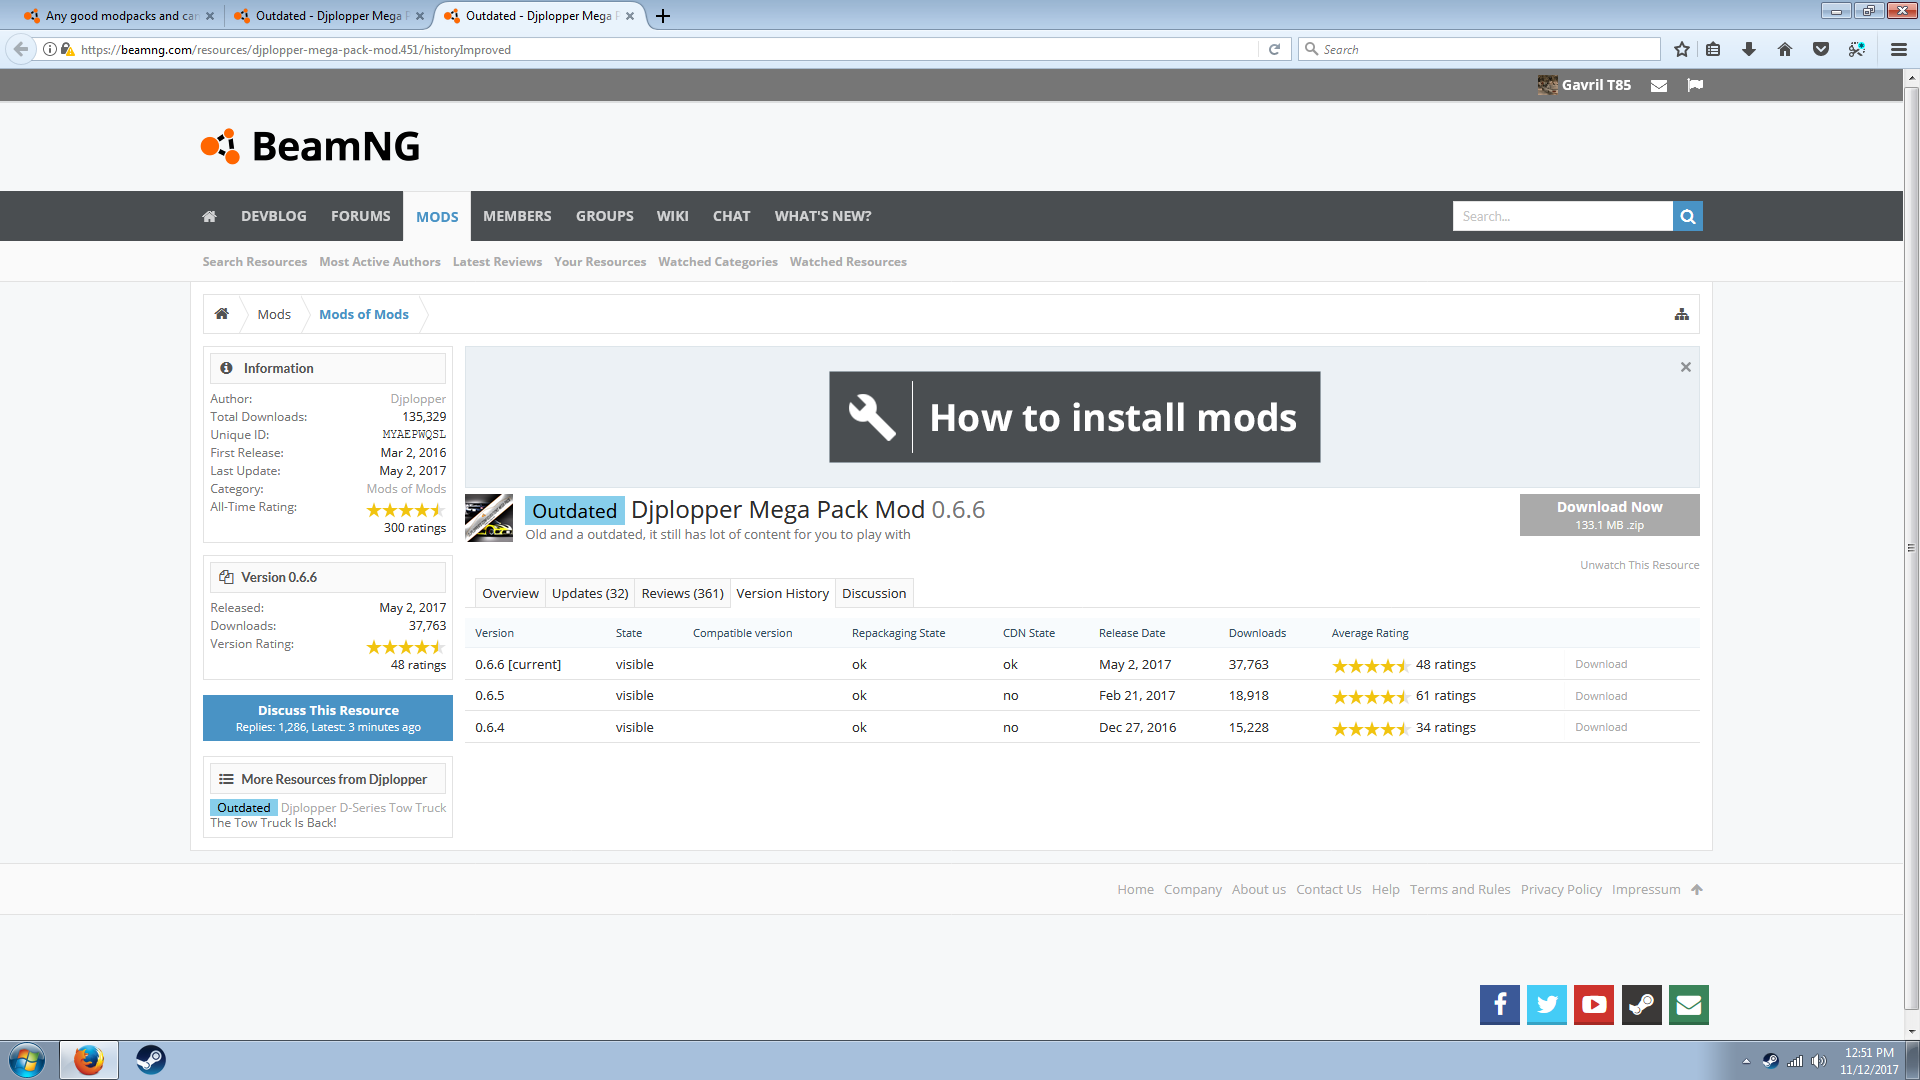The width and height of the screenshot is (1920, 1080).
Task: Click the page vertical scrollbar
Action: point(1911,550)
